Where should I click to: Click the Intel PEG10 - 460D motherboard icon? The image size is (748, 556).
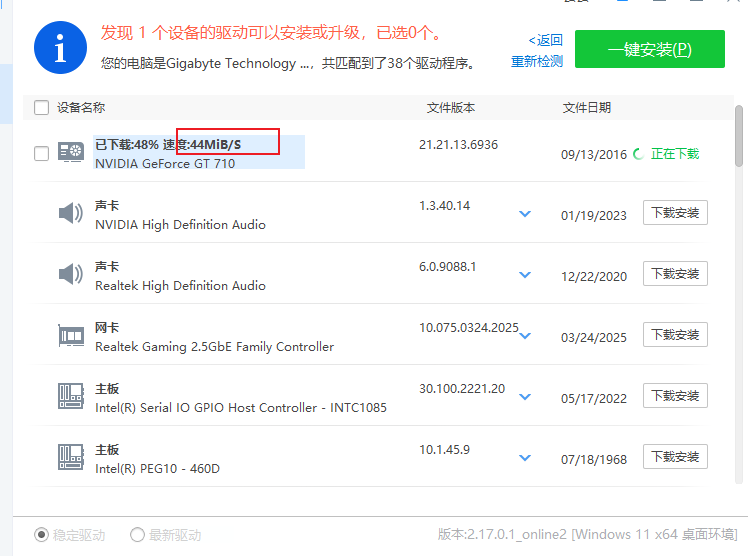click(x=70, y=457)
